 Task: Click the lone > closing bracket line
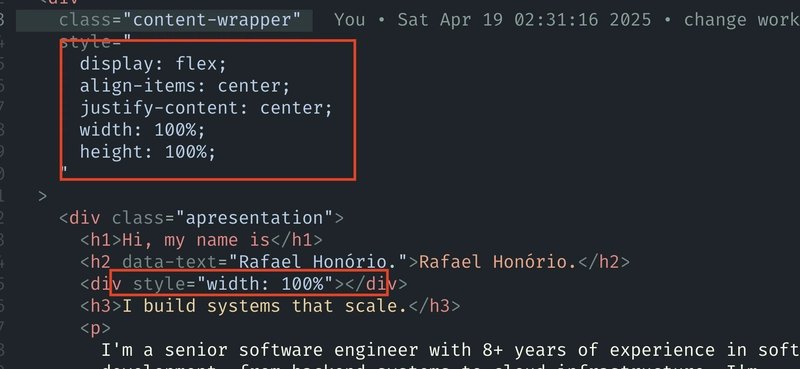42,196
